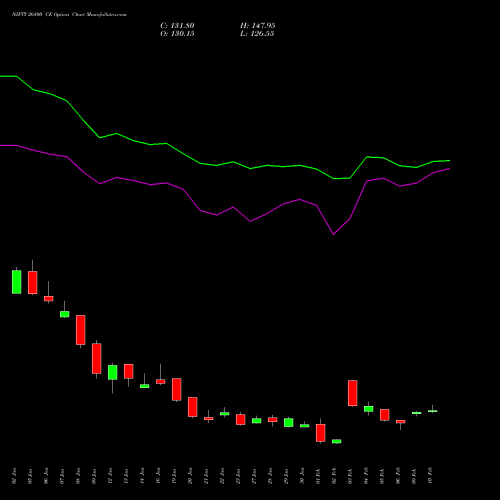Viewport: 500px width, 500px height.
Task: Click the green candlestick for 12 Jan
Action: (113, 372)
